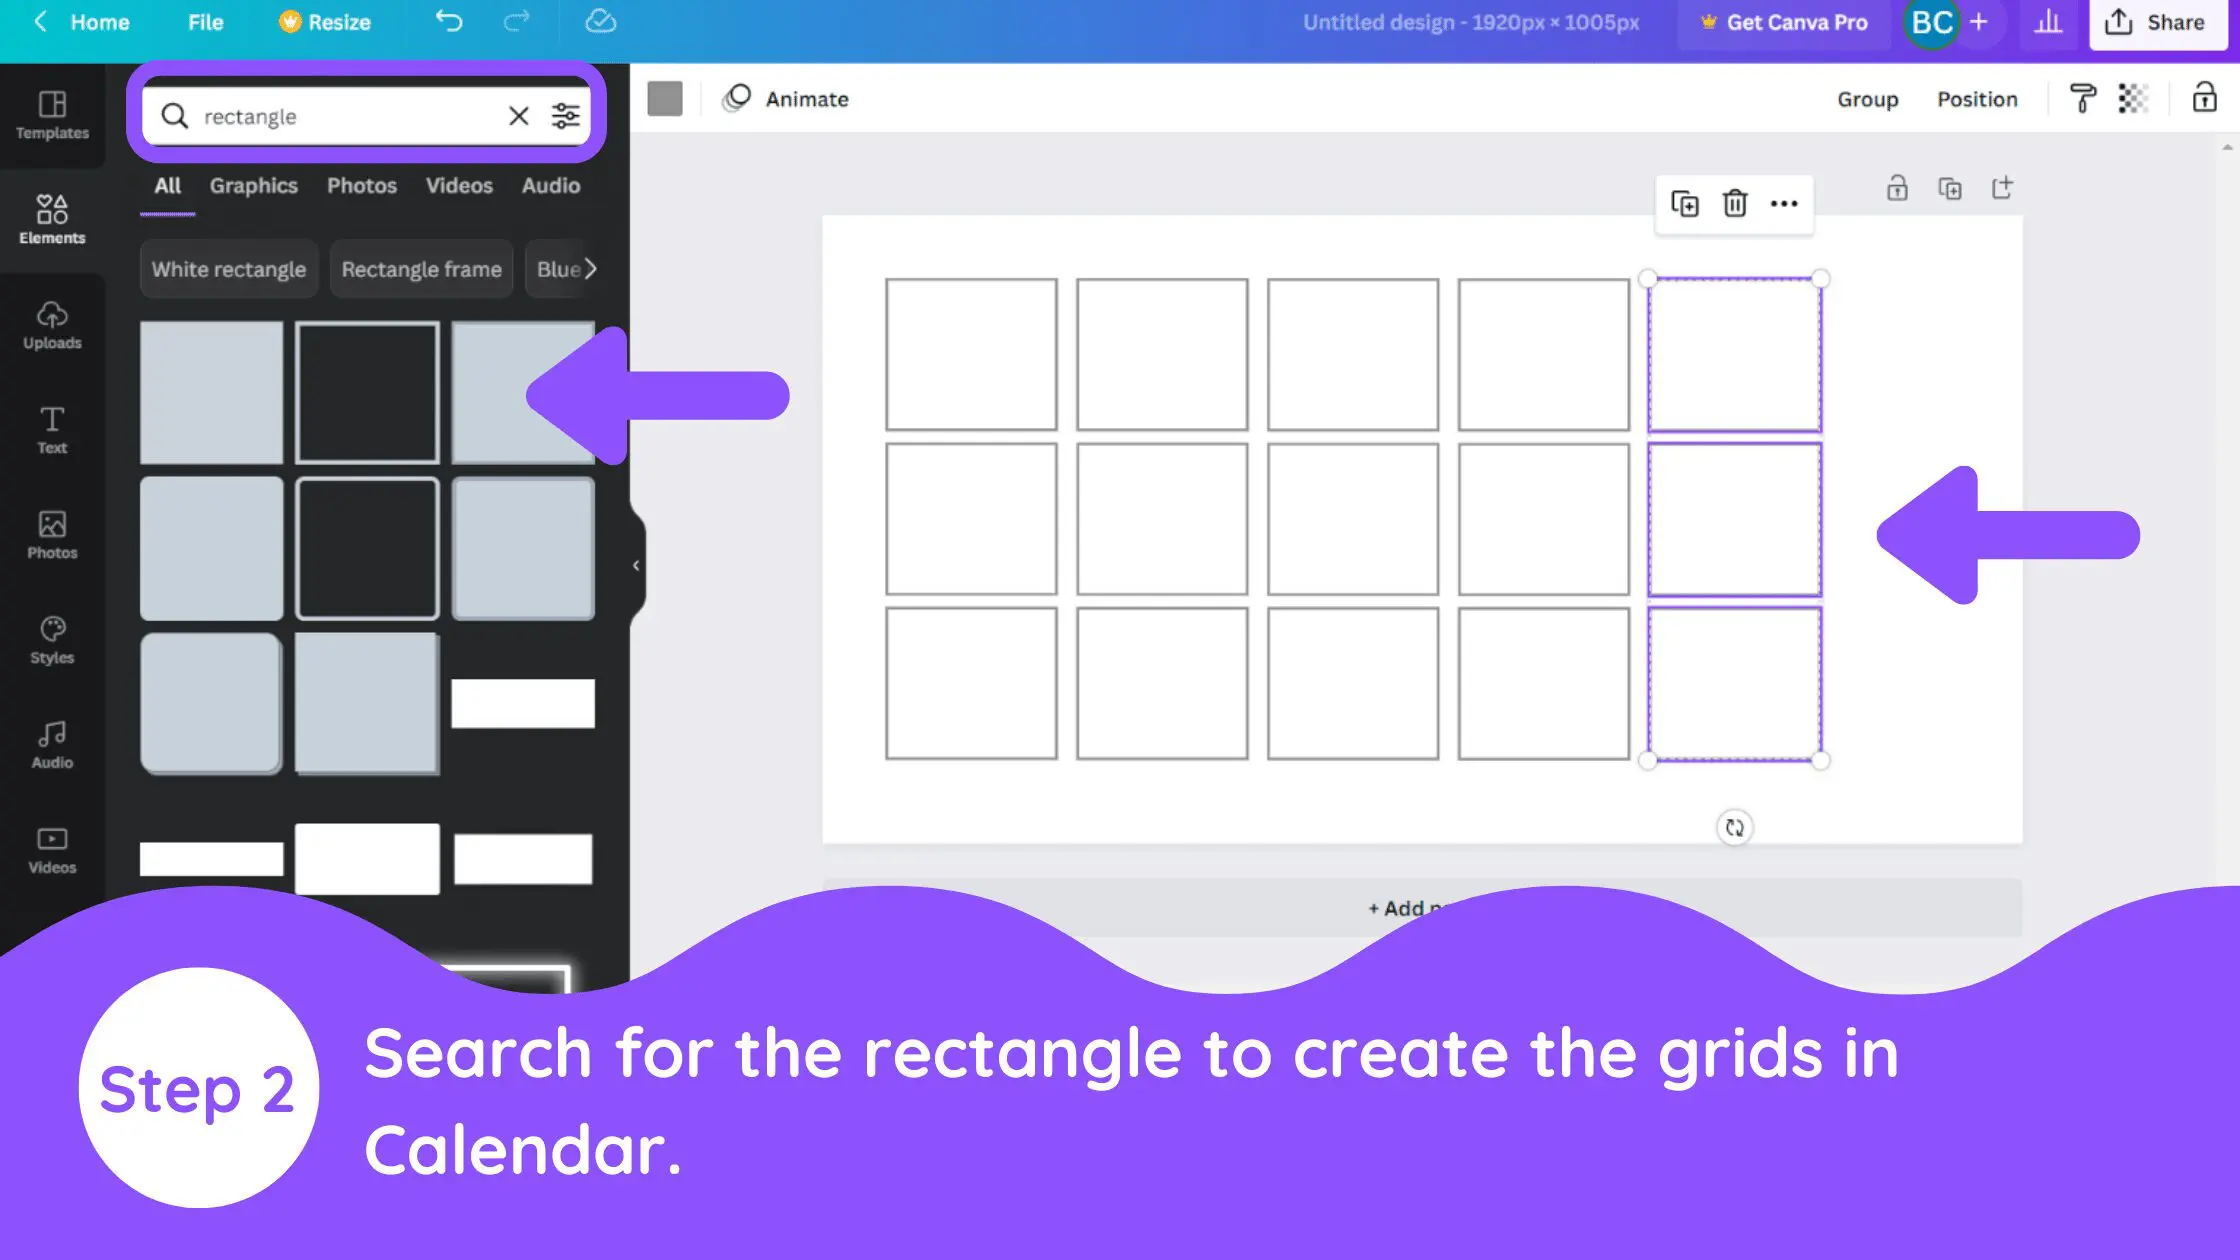Select the Photos filter tab
The image size is (2240, 1260).
point(362,185)
